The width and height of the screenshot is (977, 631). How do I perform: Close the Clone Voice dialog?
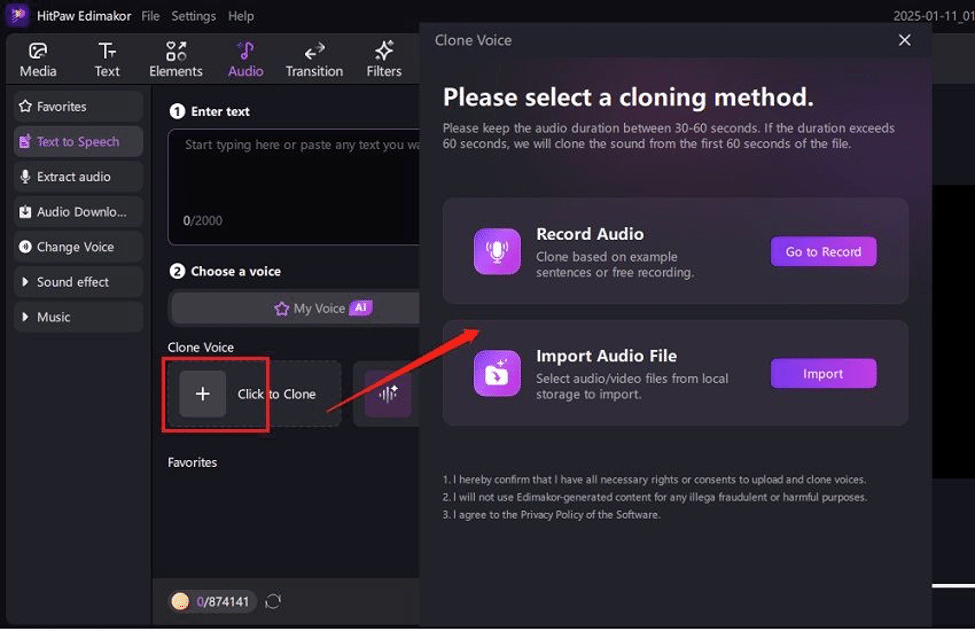point(905,40)
